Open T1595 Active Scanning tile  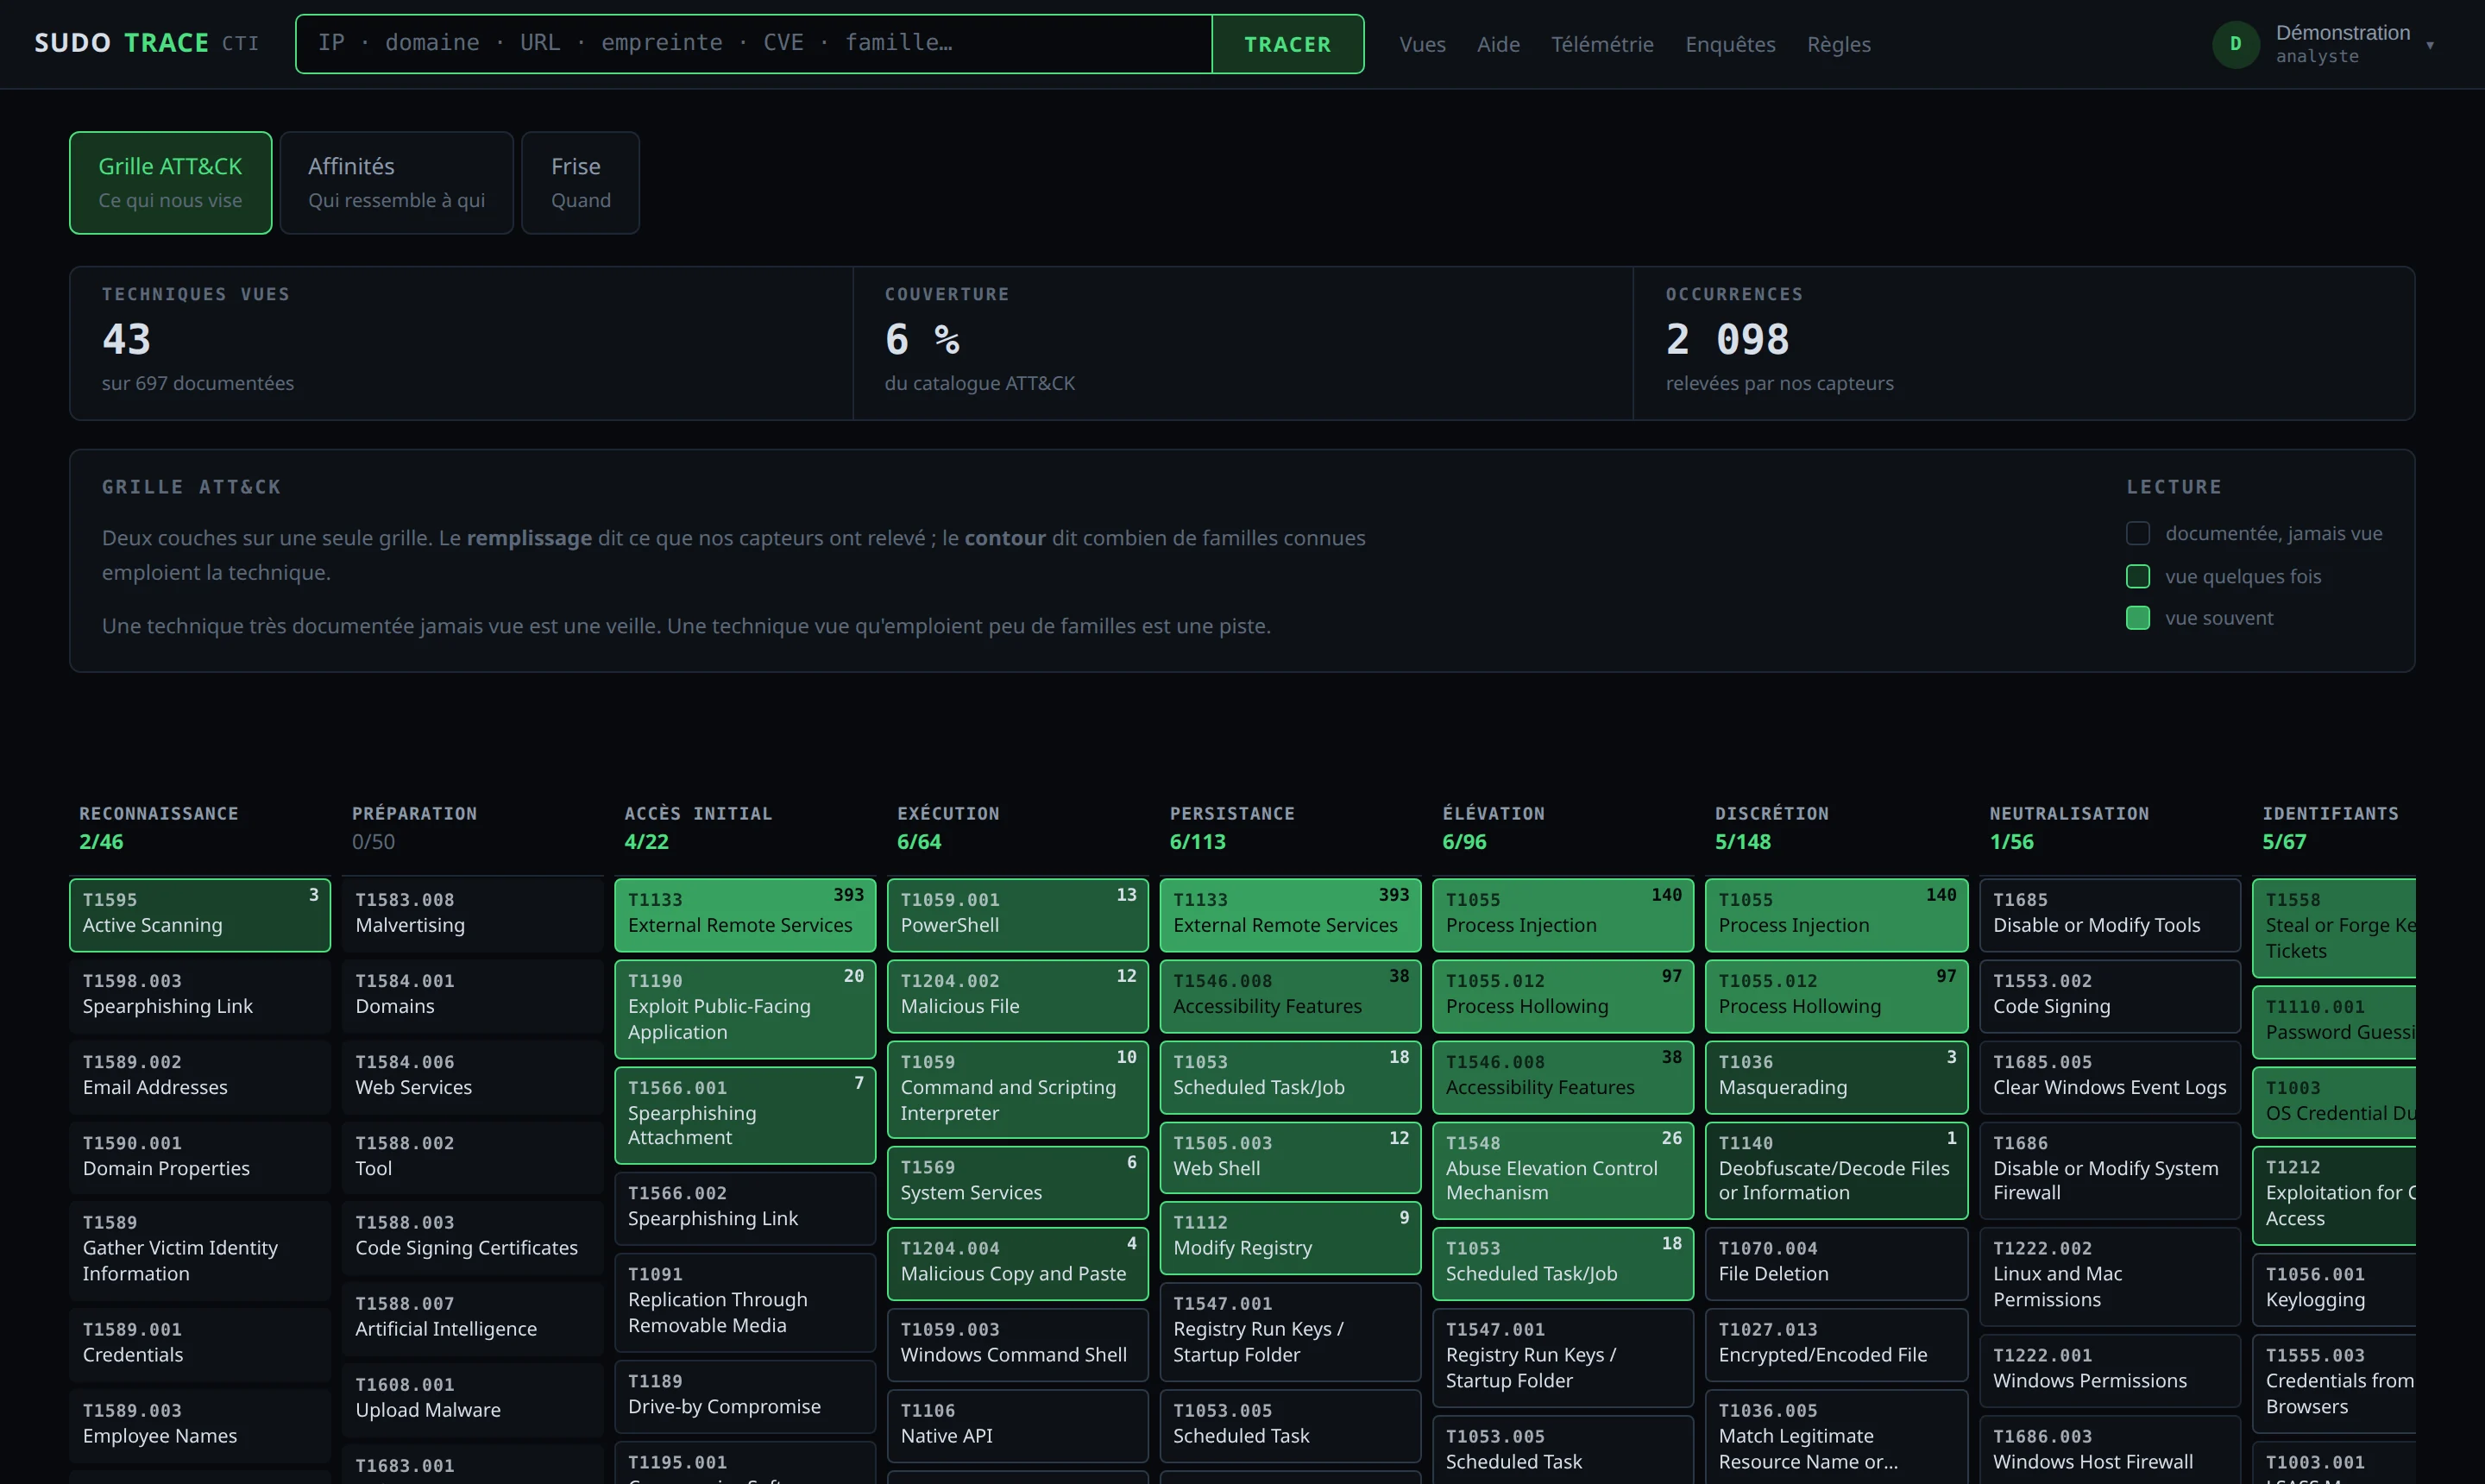tap(200, 914)
